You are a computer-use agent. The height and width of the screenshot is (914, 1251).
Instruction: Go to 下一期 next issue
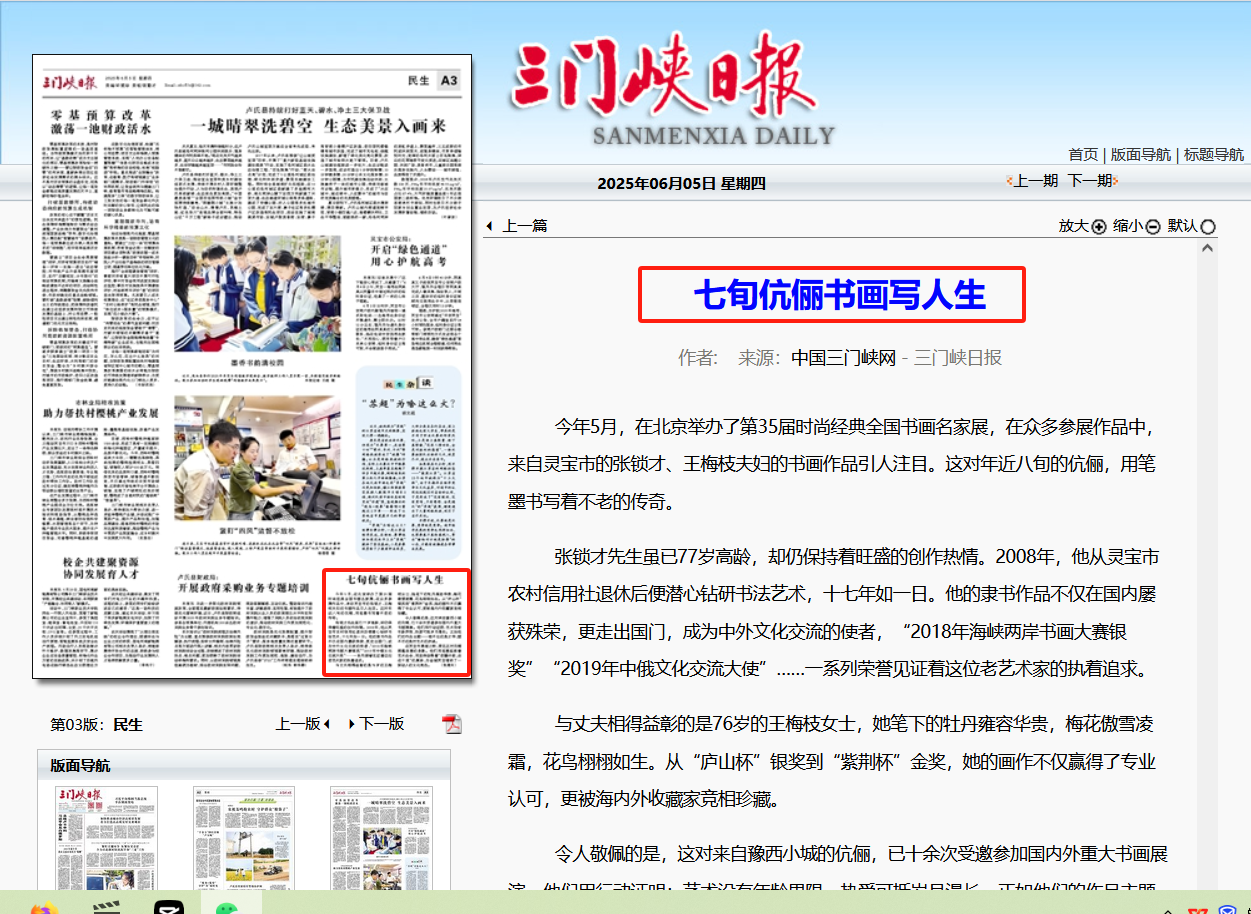[x=1092, y=180]
